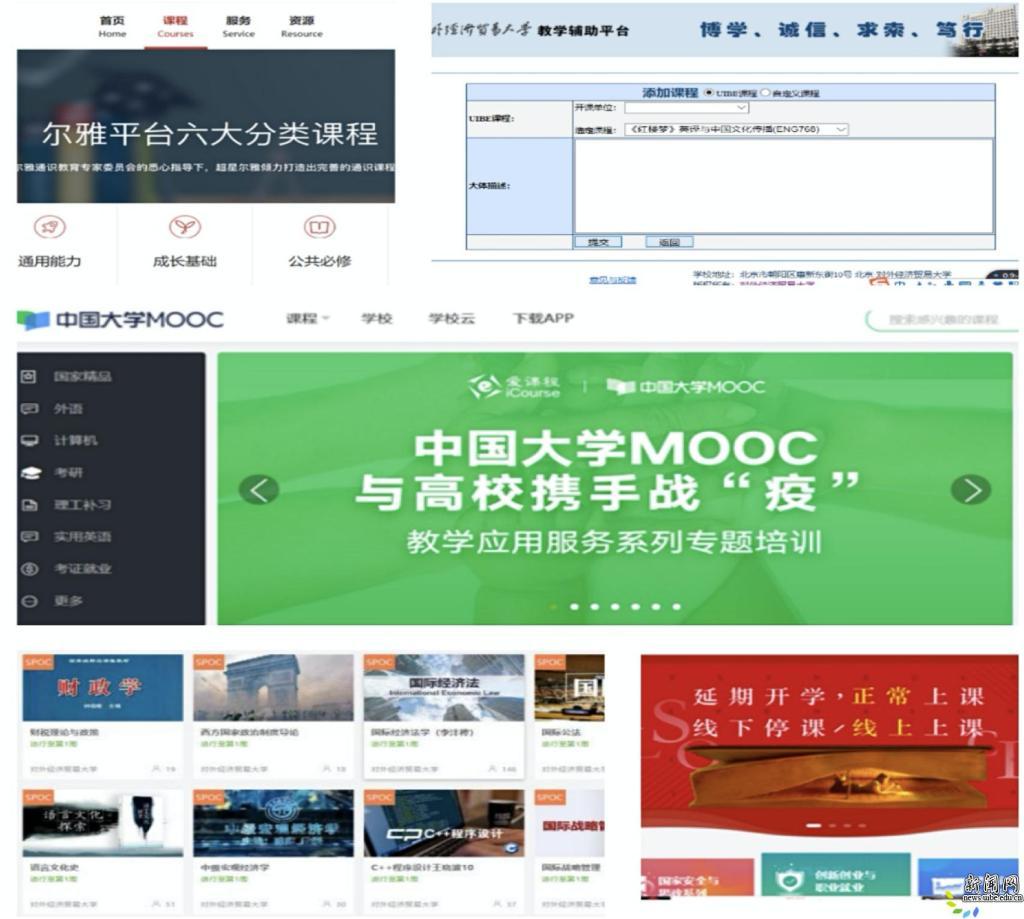Click the 计算机 monitor icon in sidebar
Screen dimensions: 1024x919
(x=30, y=441)
